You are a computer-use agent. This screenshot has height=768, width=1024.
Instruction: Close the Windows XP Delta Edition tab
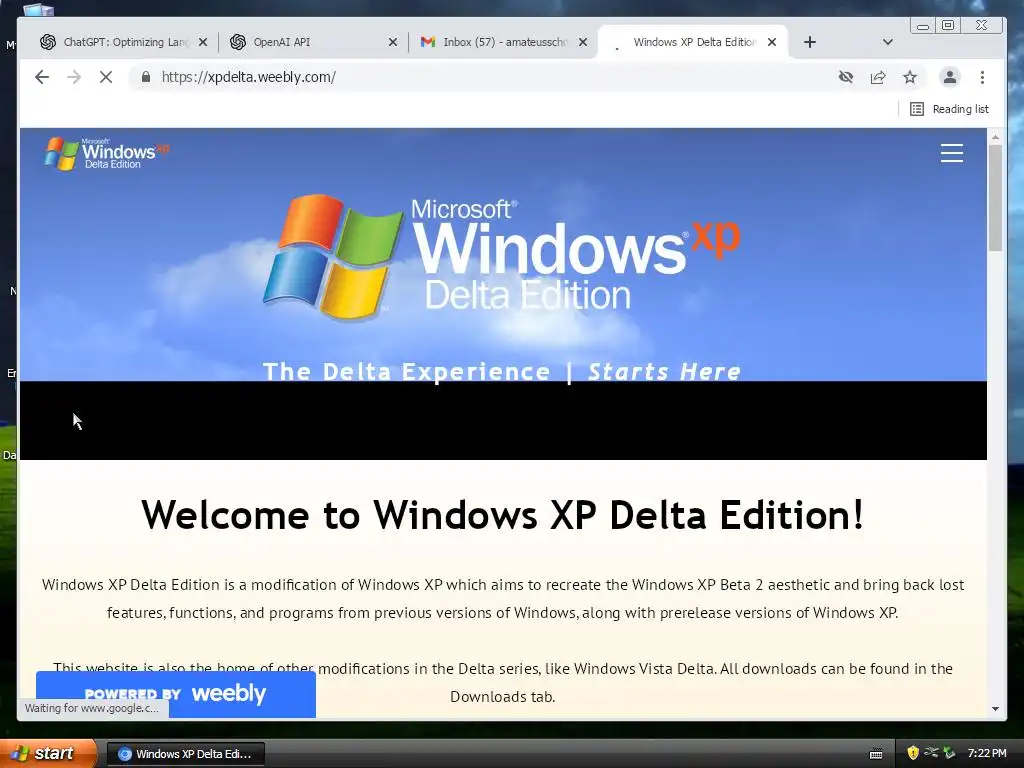pos(772,42)
